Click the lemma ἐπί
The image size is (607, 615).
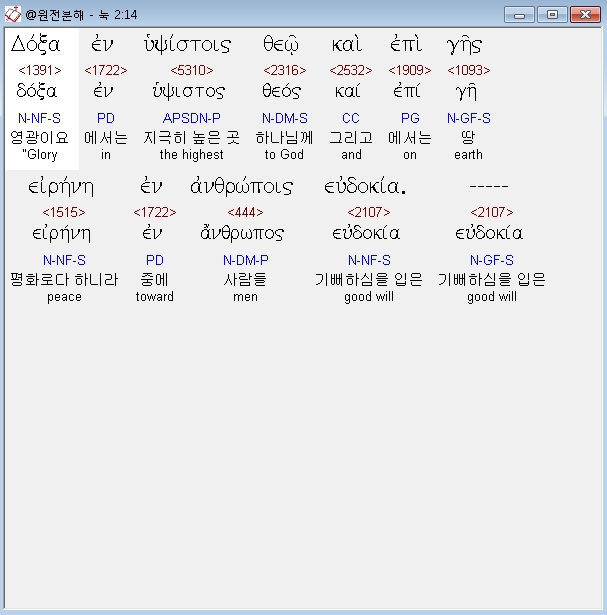[x=407, y=91]
